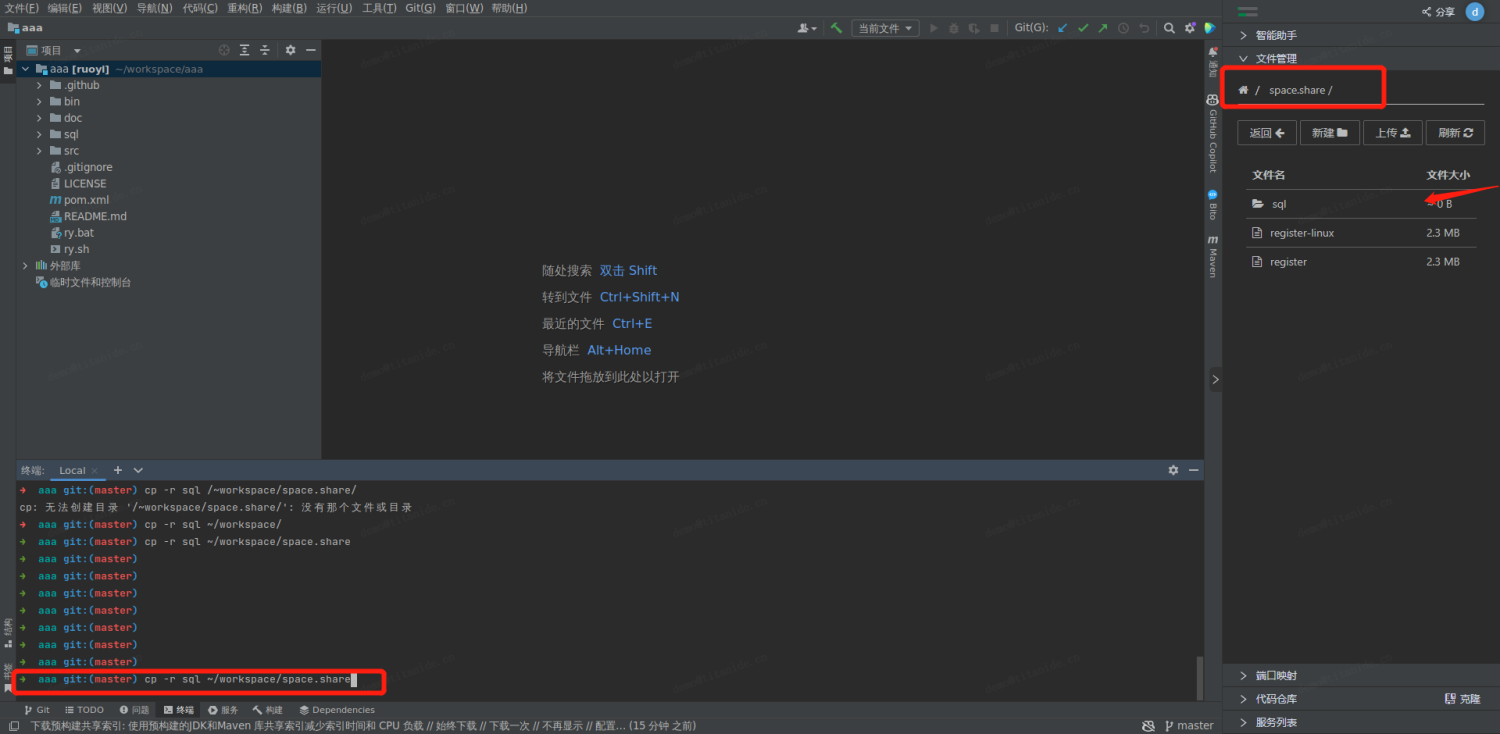Open terminal sessions dropdown chevron
Image resolution: width=1500 pixels, height=734 pixels.
pos(138,470)
